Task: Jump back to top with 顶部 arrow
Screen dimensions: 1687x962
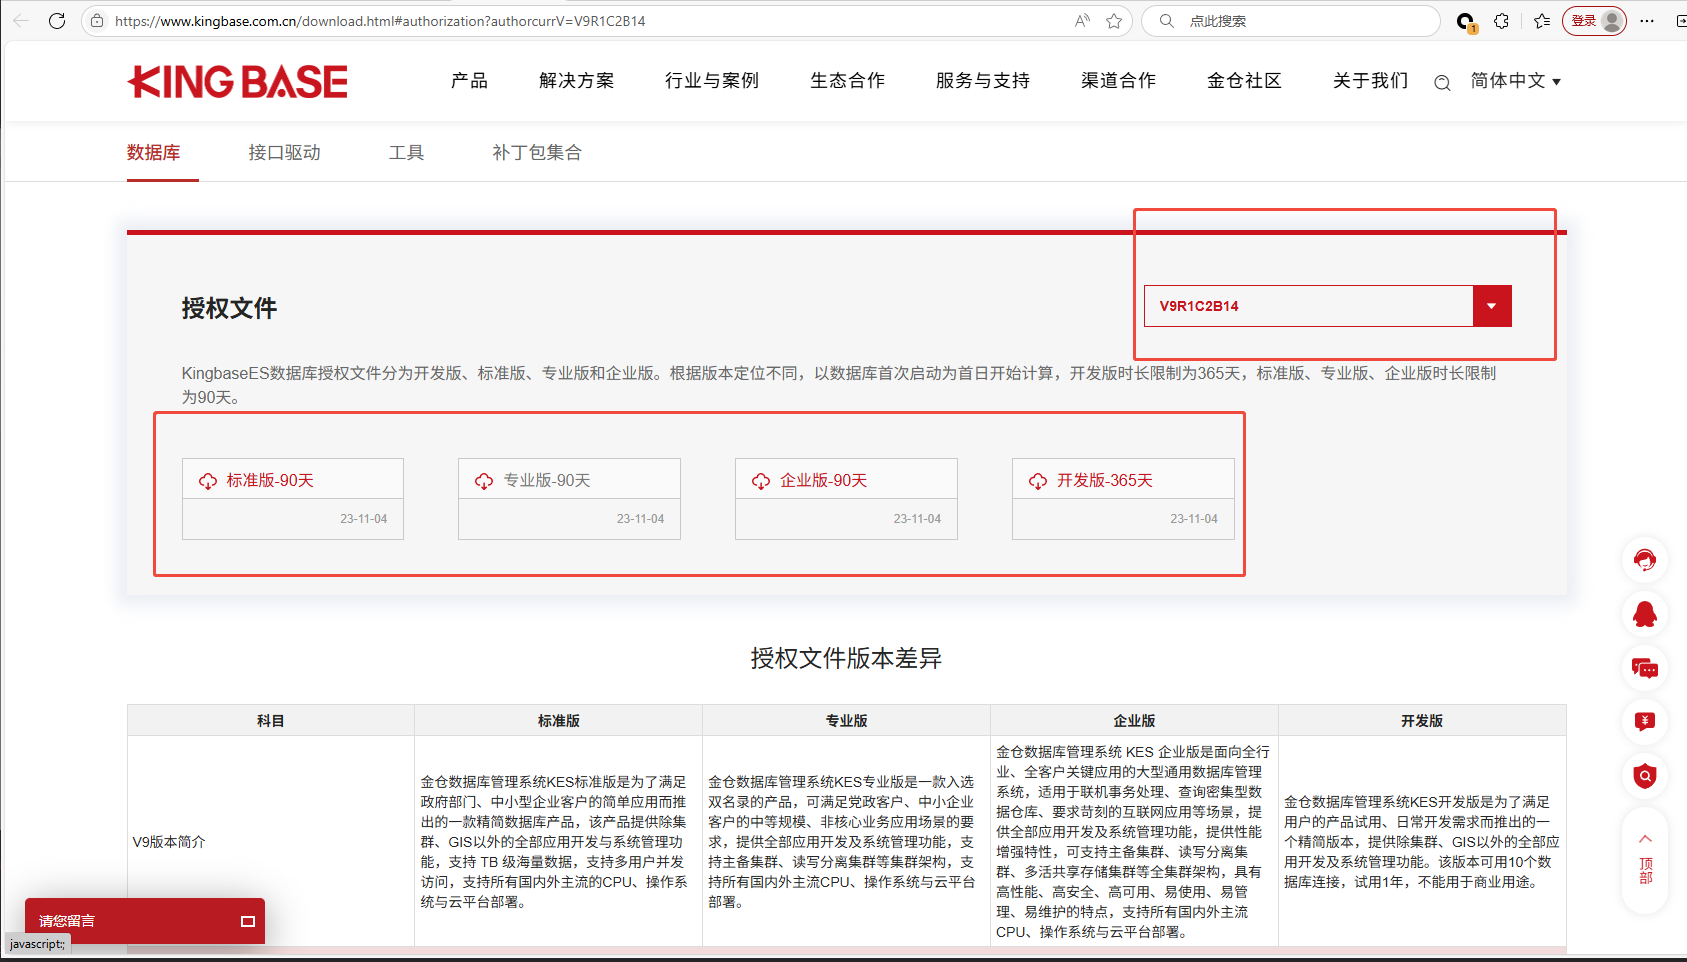Action: pyautogui.click(x=1645, y=858)
